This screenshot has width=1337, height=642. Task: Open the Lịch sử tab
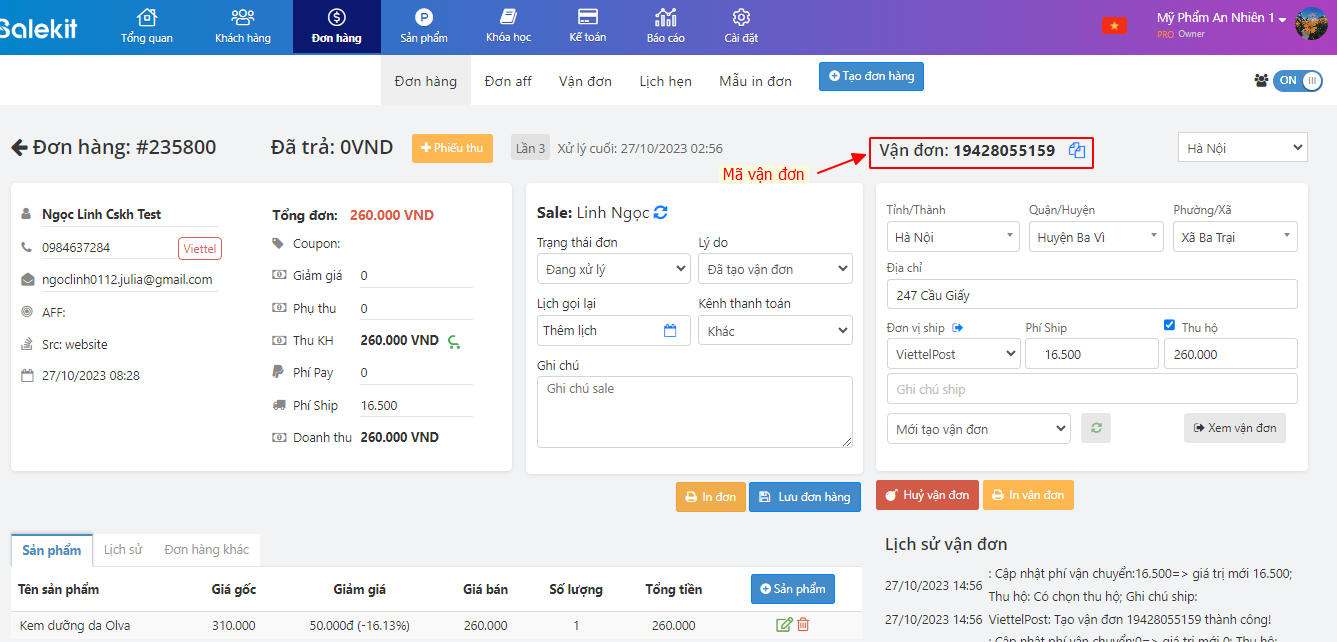(x=122, y=550)
